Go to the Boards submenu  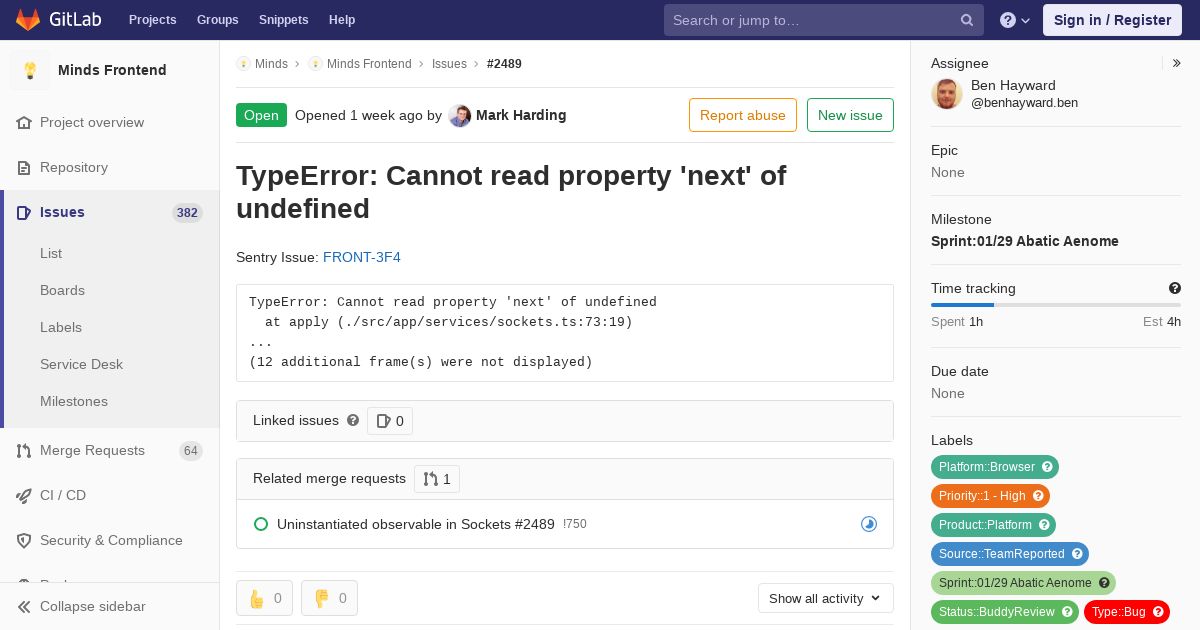pyautogui.click(x=62, y=290)
